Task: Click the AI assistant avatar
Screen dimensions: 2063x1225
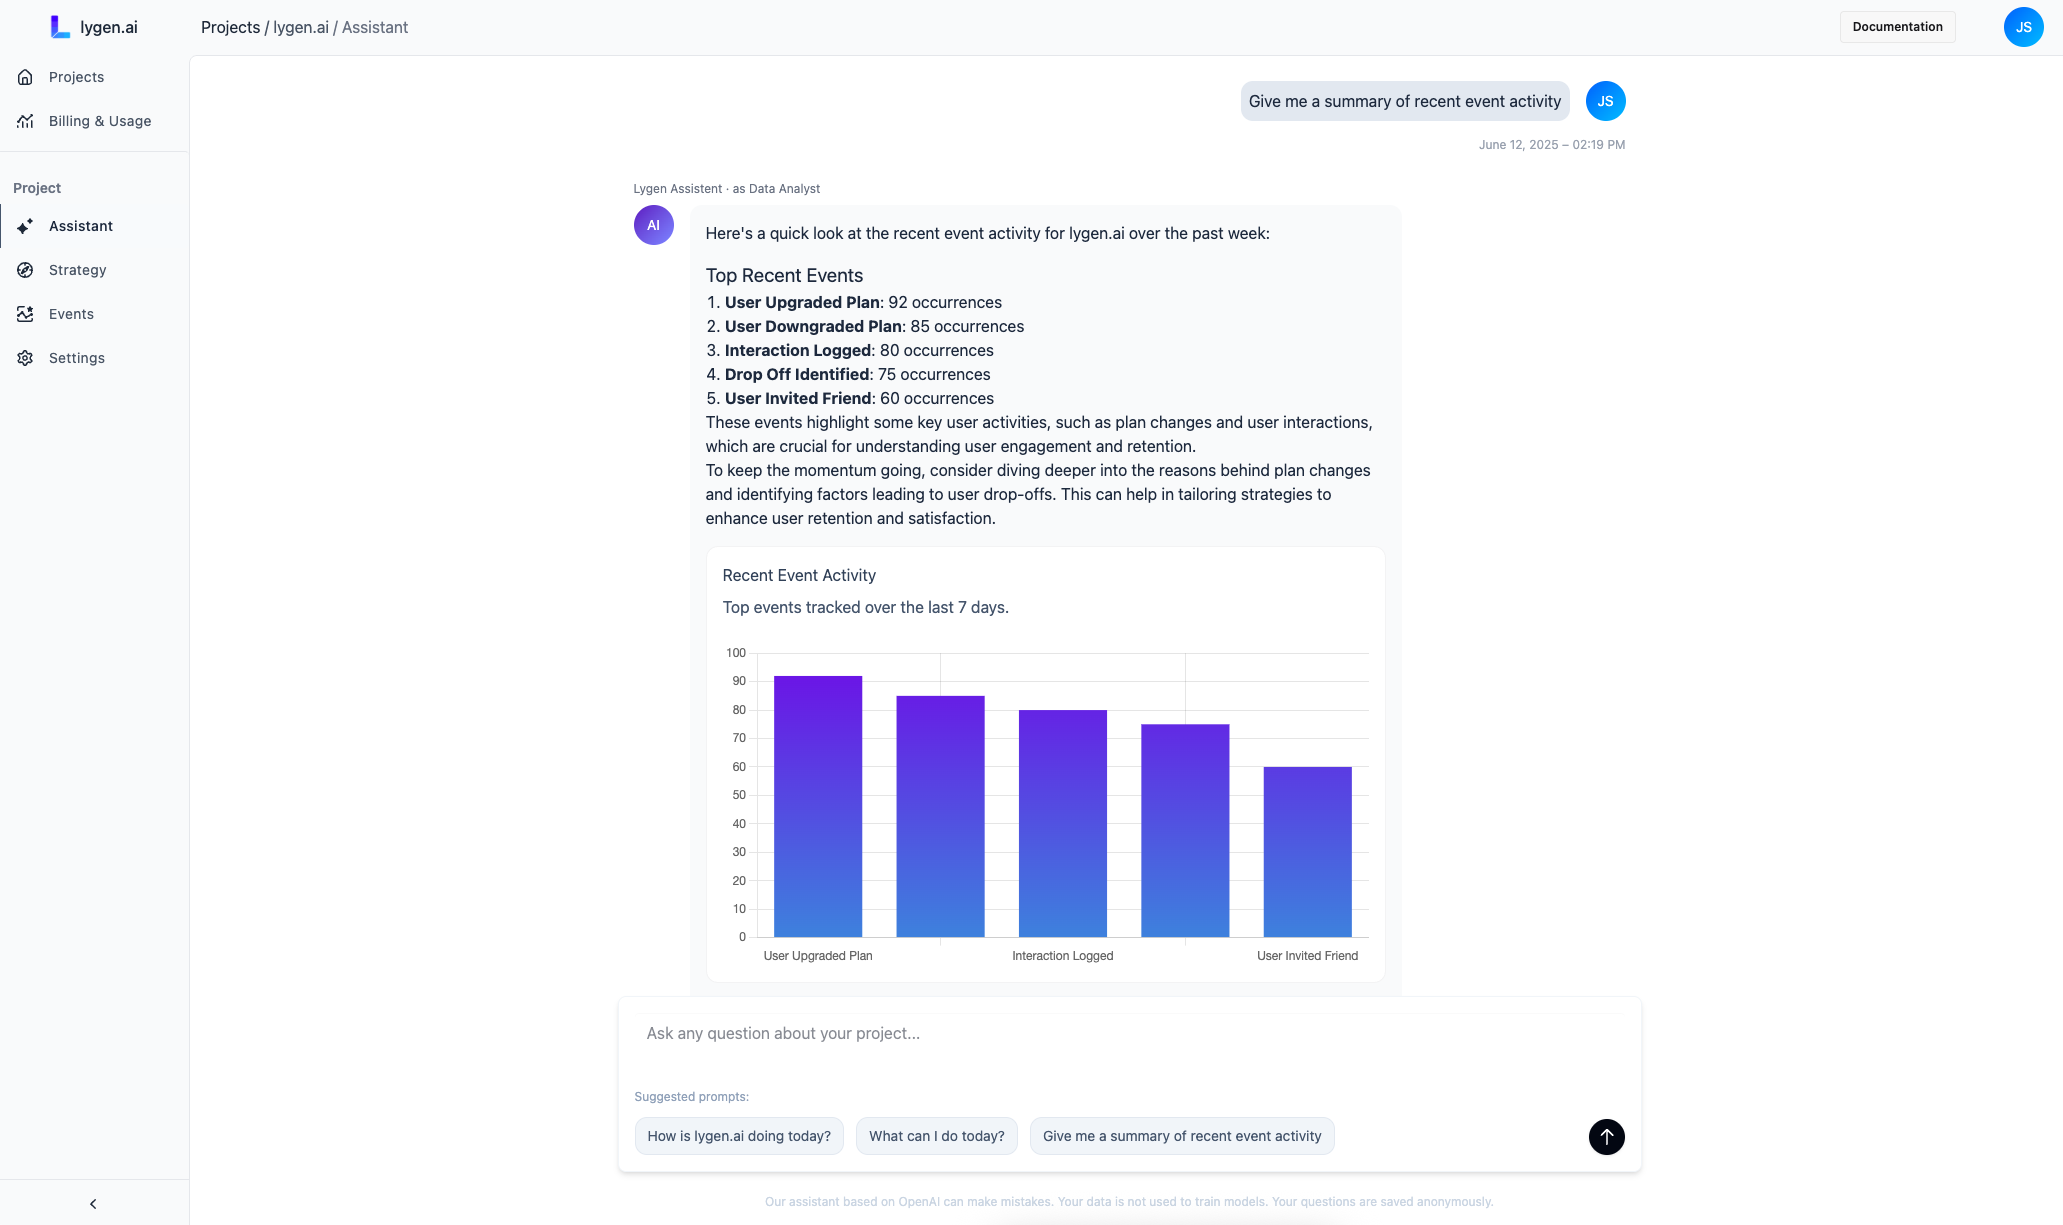Action: (653, 225)
